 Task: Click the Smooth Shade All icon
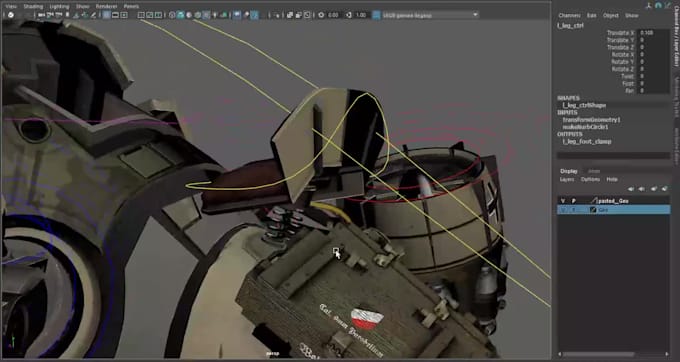click(181, 15)
